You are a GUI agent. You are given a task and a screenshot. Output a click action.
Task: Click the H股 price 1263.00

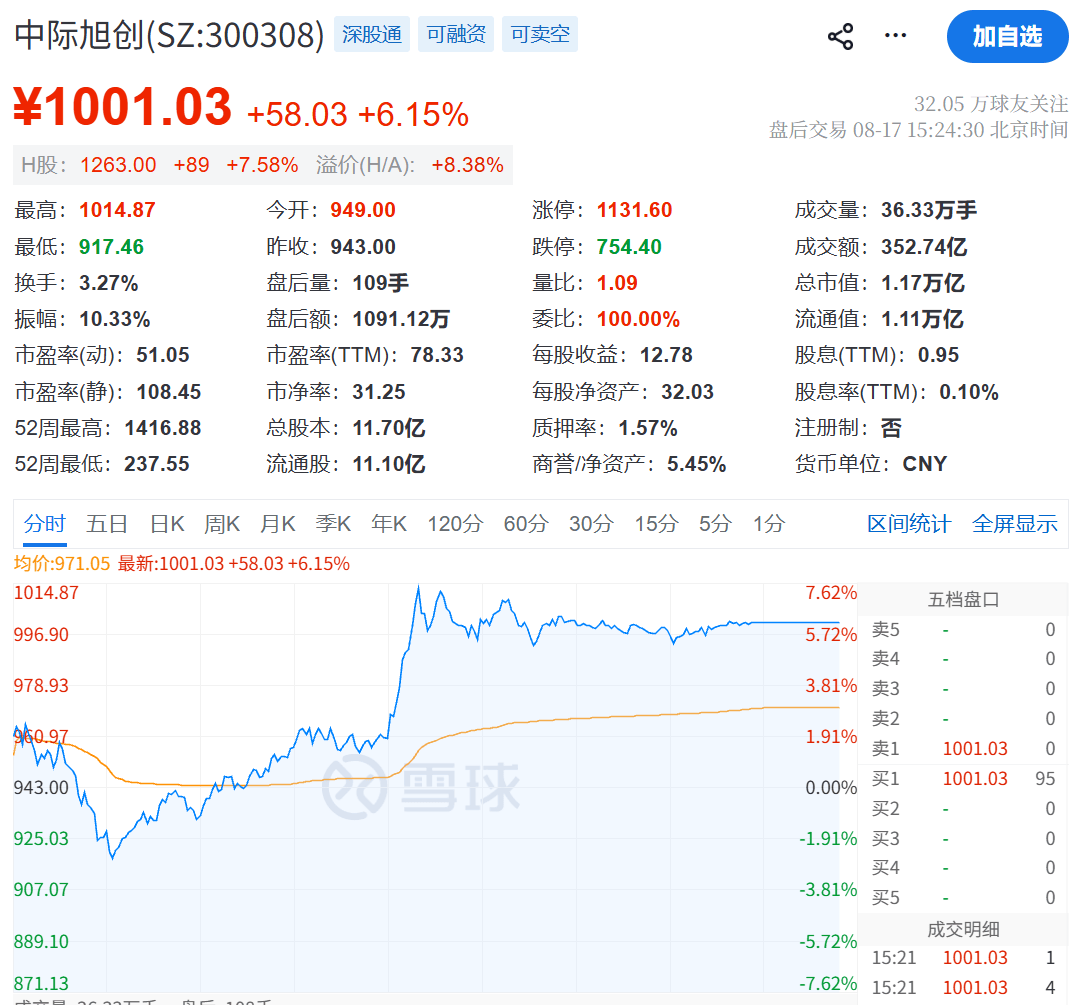pos(118,165)
